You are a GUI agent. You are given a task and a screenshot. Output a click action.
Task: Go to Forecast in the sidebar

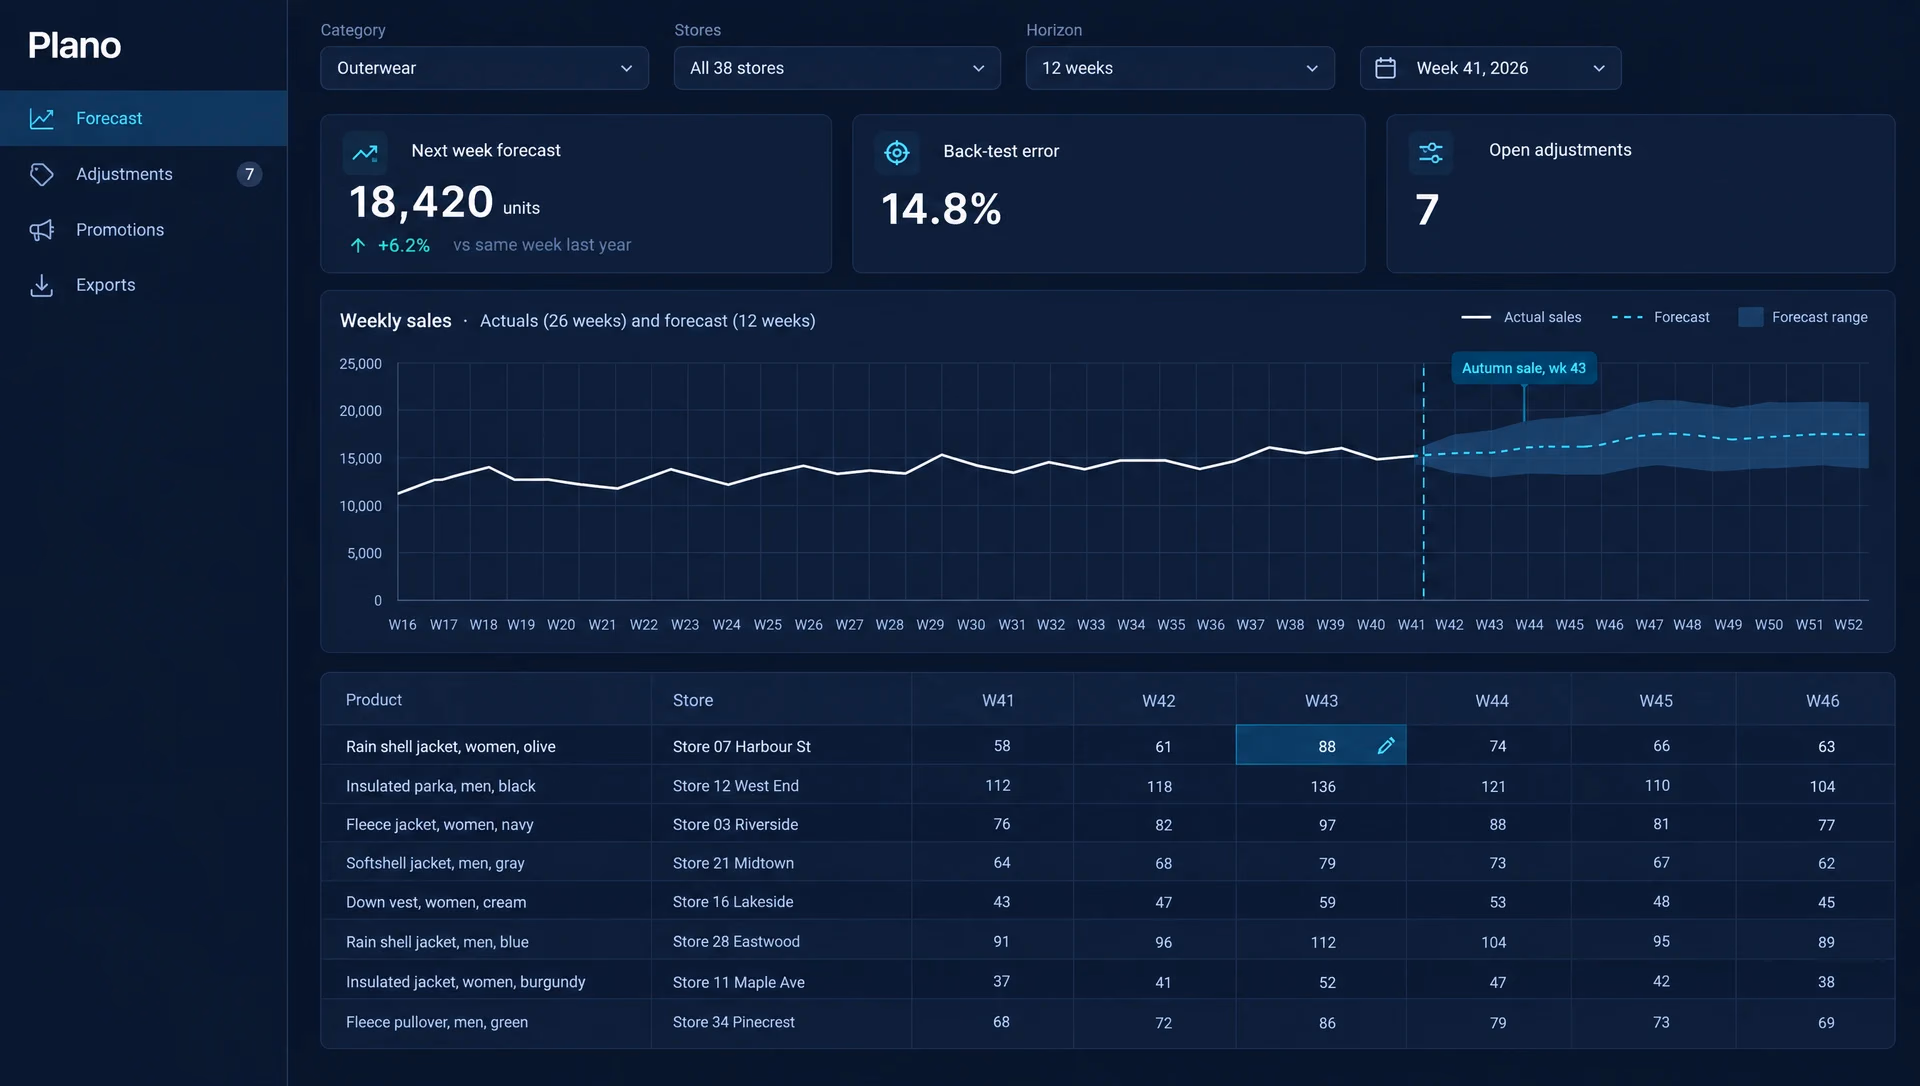click(144, 118)
